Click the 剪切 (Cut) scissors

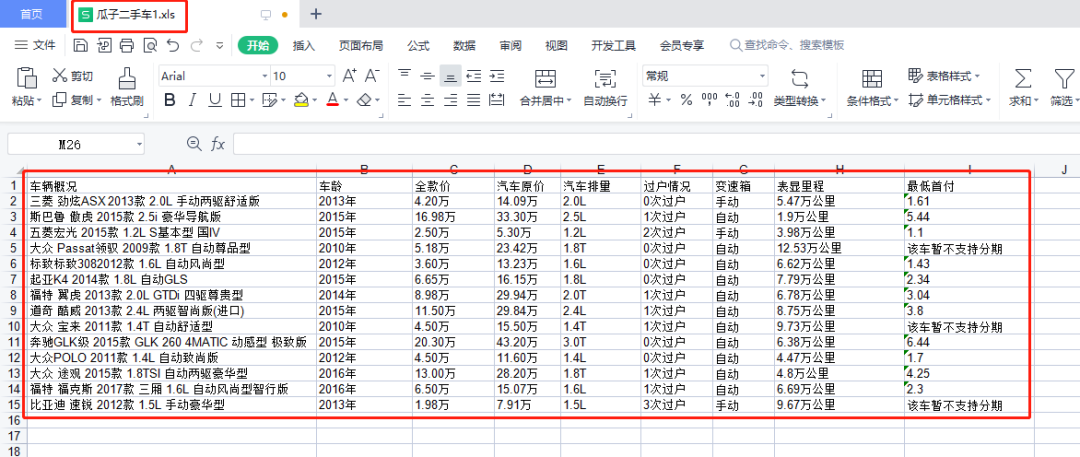coord(60,76)
